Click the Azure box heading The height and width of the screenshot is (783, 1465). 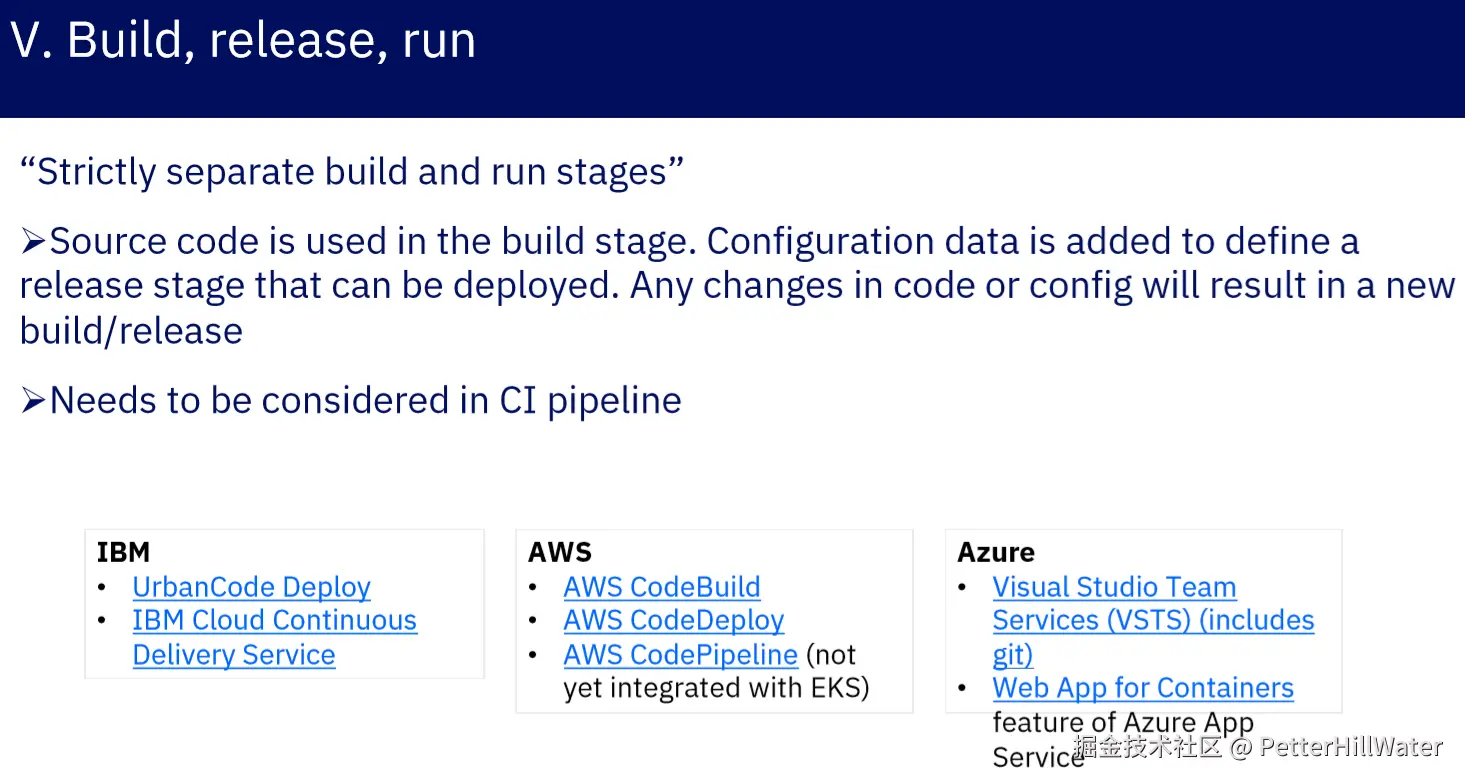click(996, 552)
